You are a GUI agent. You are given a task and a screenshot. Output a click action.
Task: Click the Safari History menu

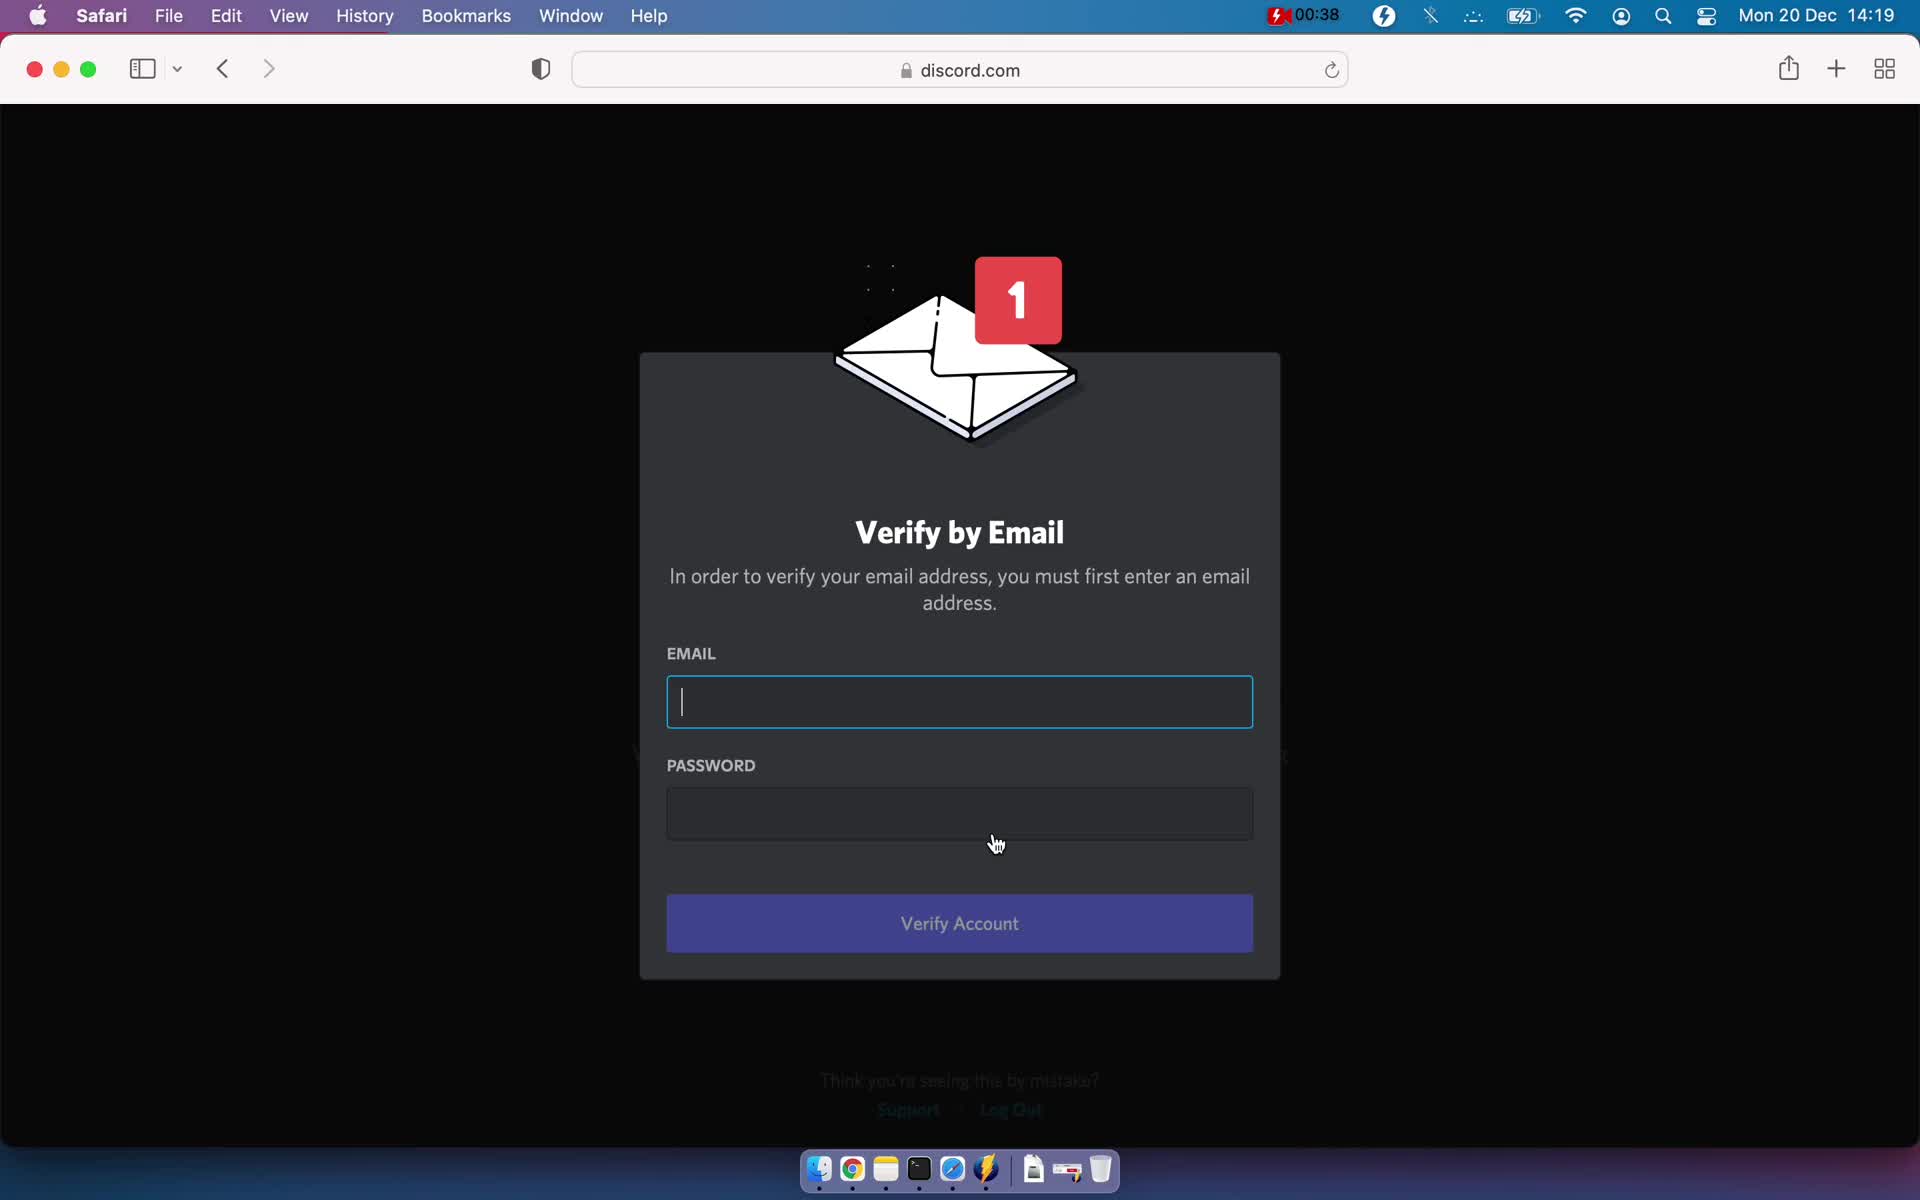tap(365, 15)
